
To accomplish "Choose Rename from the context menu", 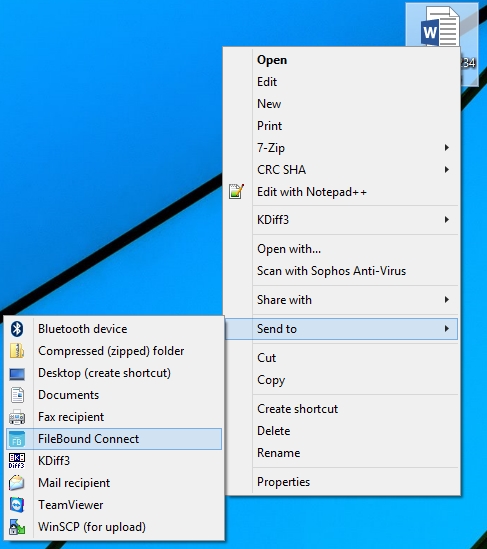I will point(342,453).
